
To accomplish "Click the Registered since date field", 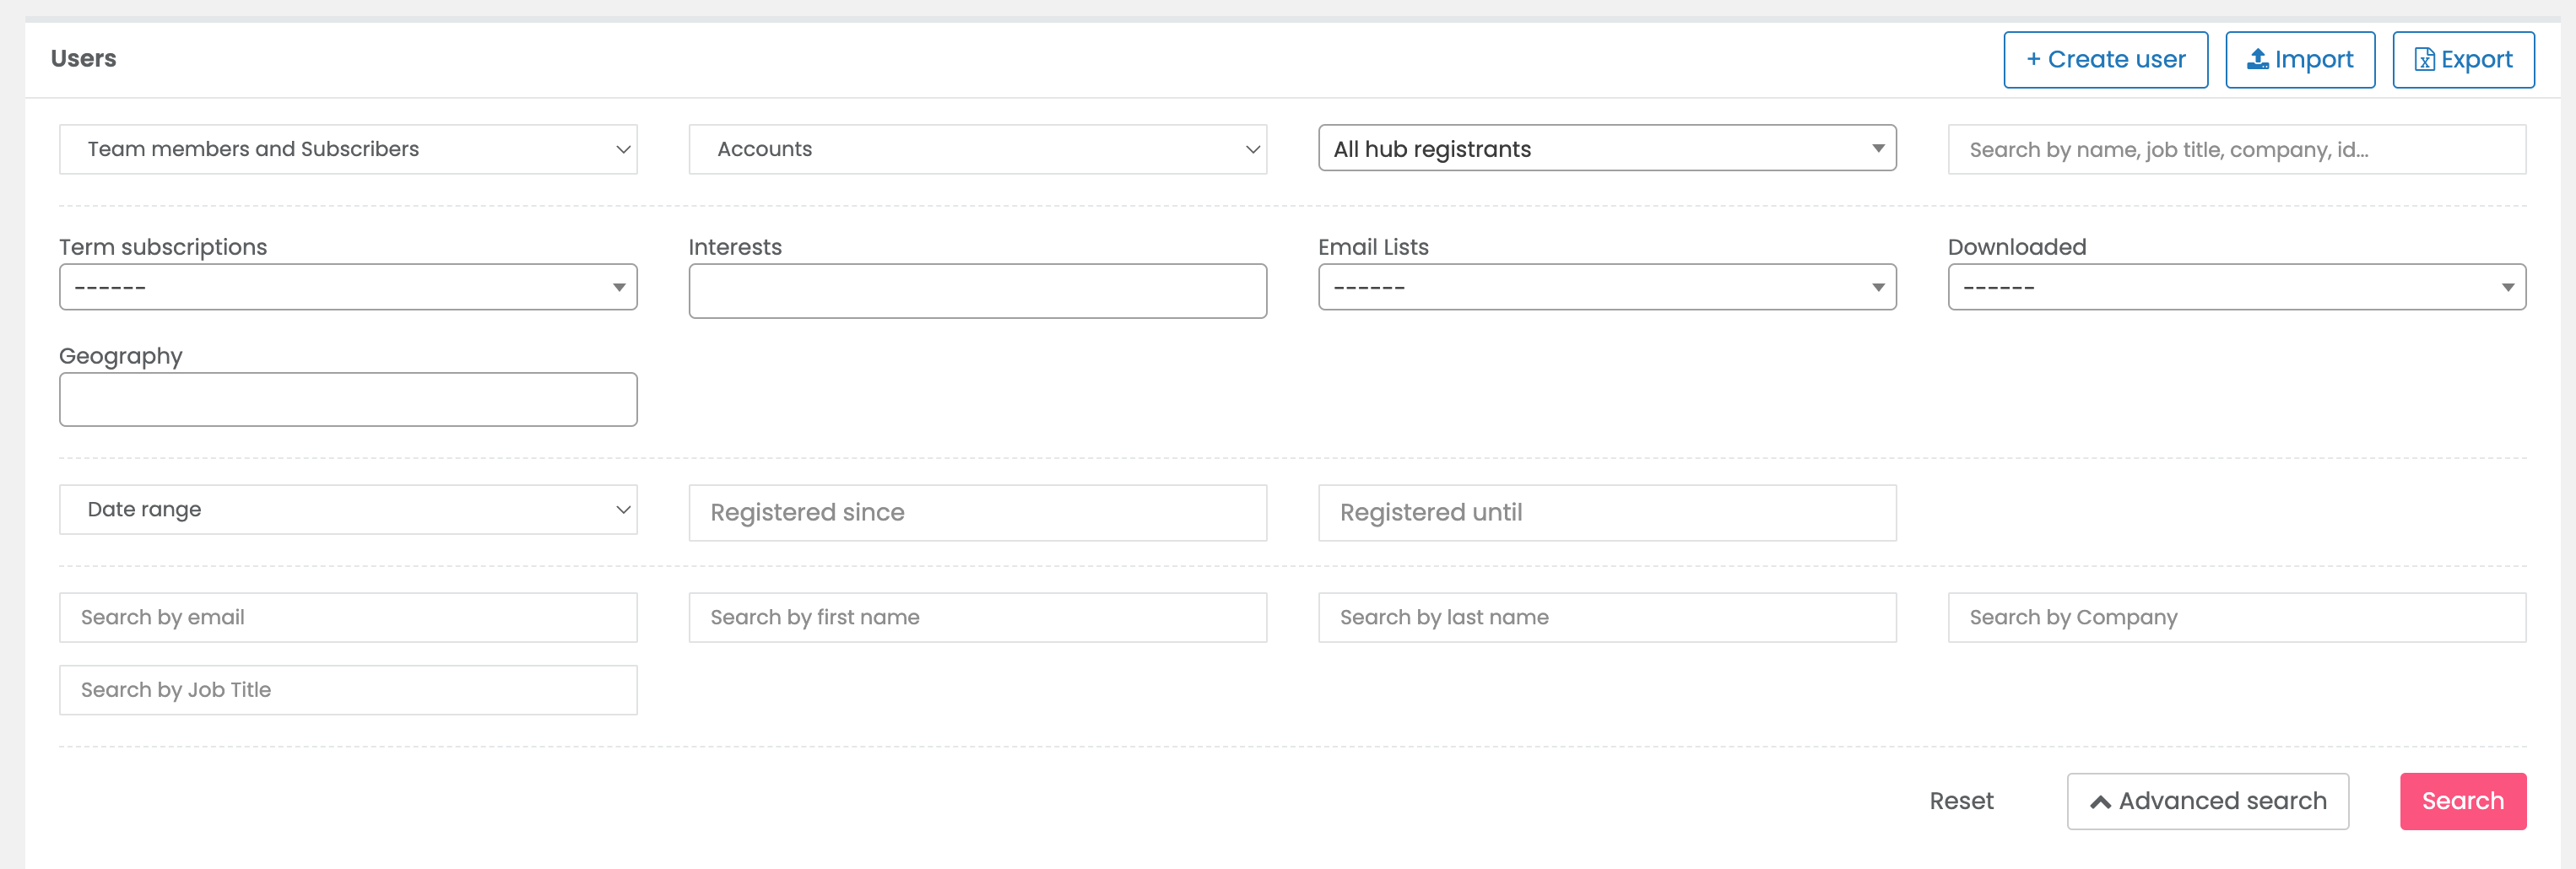I will 977,513.
